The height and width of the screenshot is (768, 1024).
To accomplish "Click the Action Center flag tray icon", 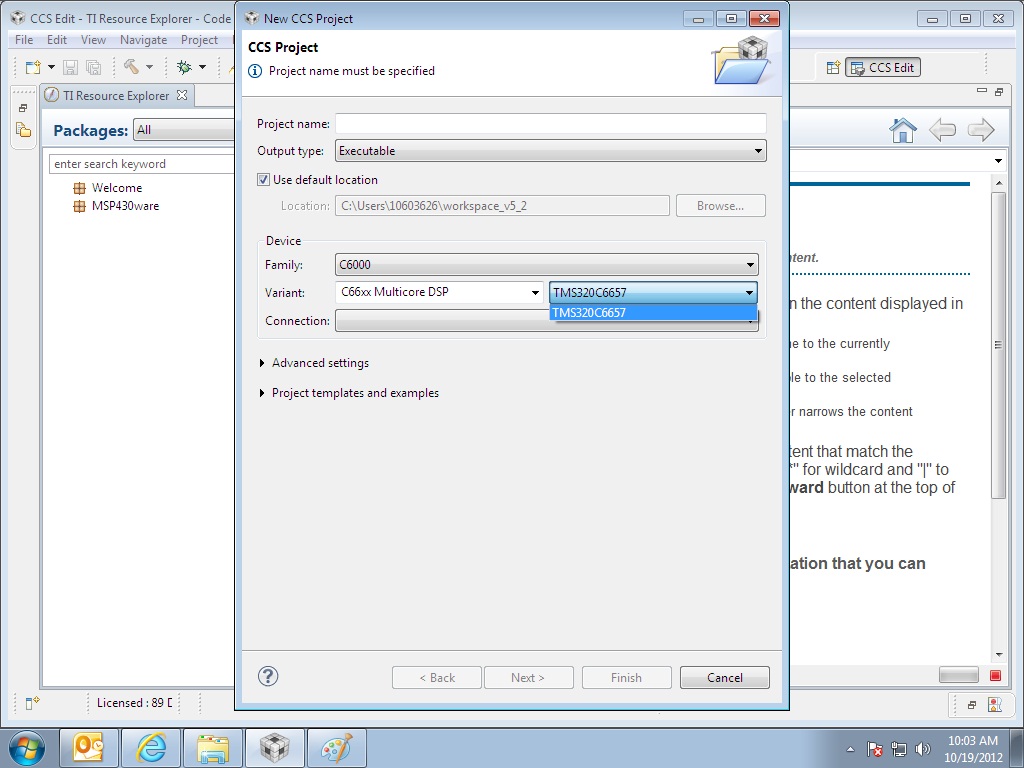I will coord(874,749).
